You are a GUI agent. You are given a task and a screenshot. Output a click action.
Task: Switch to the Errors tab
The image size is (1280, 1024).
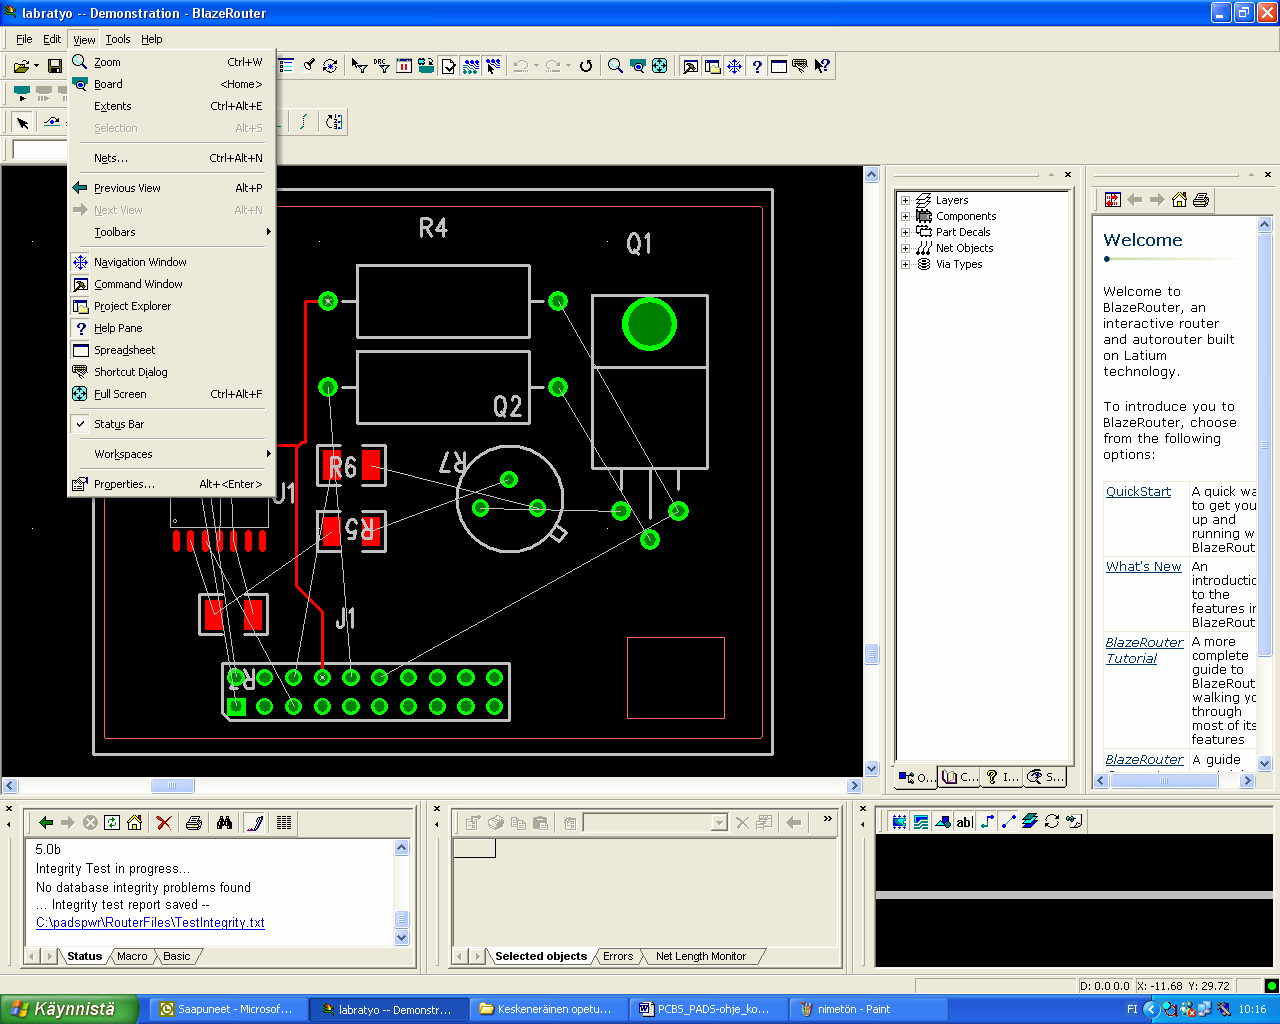point(618,956)
